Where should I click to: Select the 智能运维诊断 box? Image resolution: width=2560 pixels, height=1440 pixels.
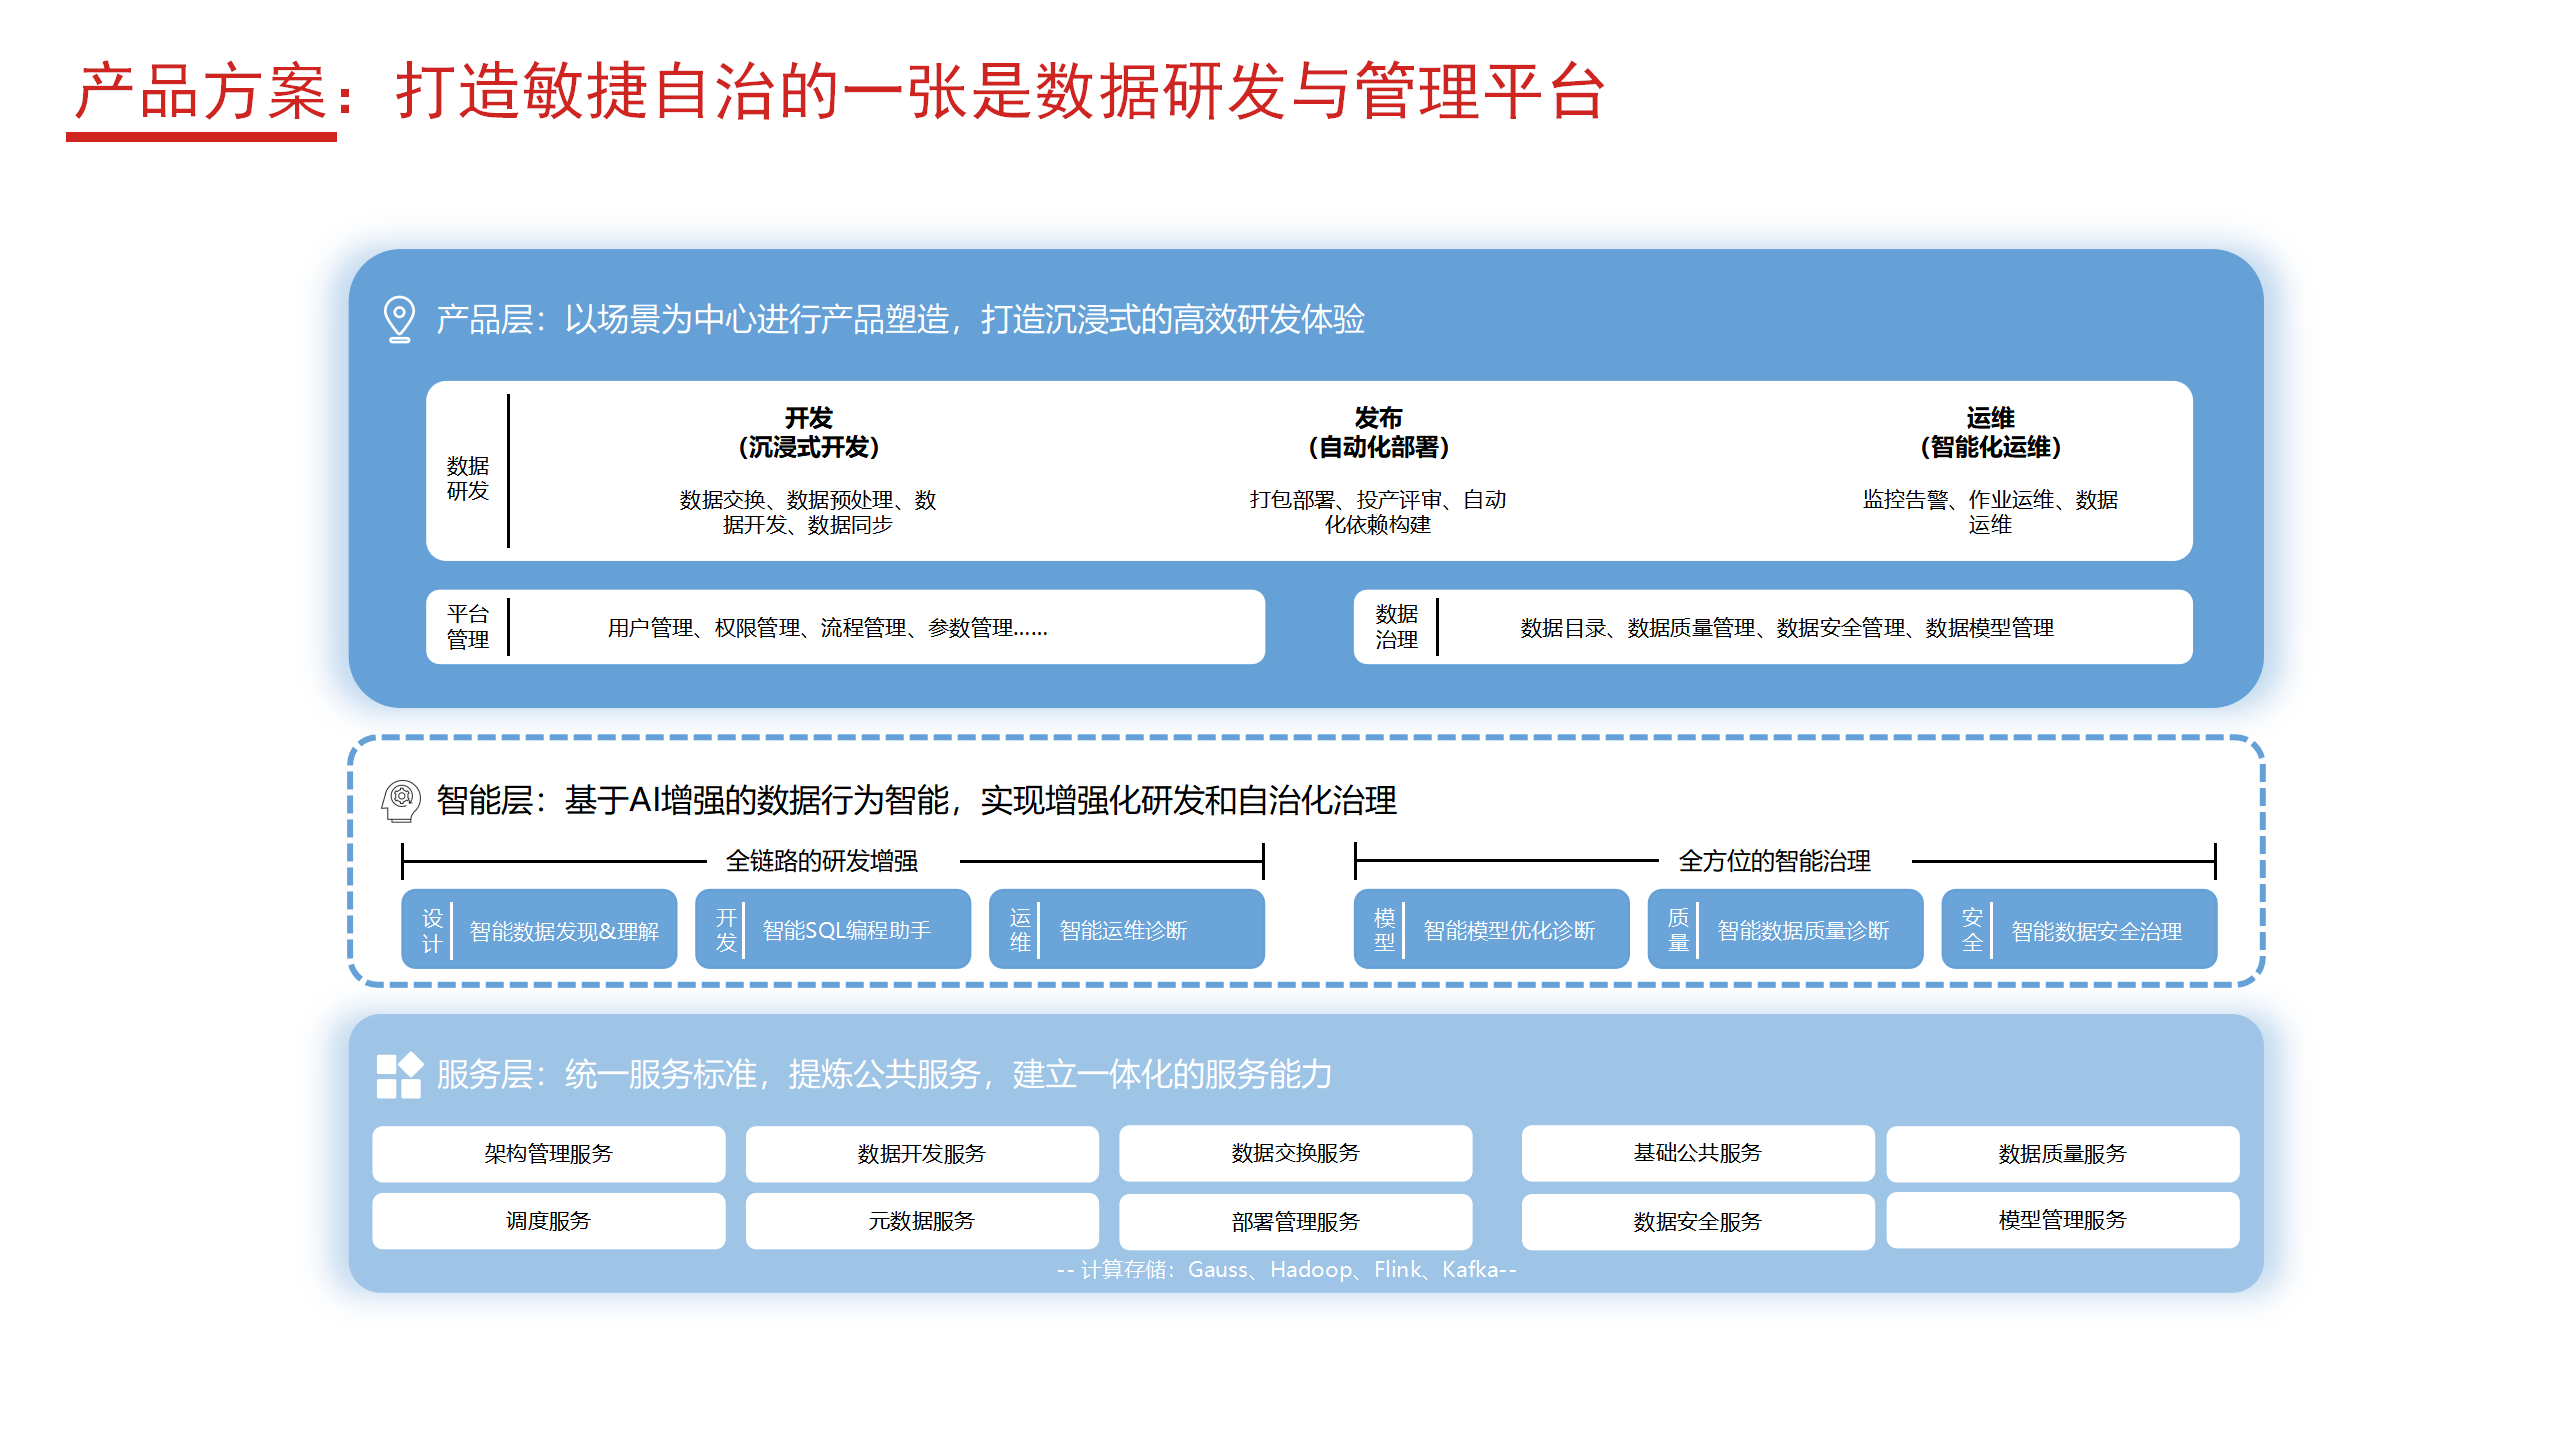click(x=1126, y=929)
